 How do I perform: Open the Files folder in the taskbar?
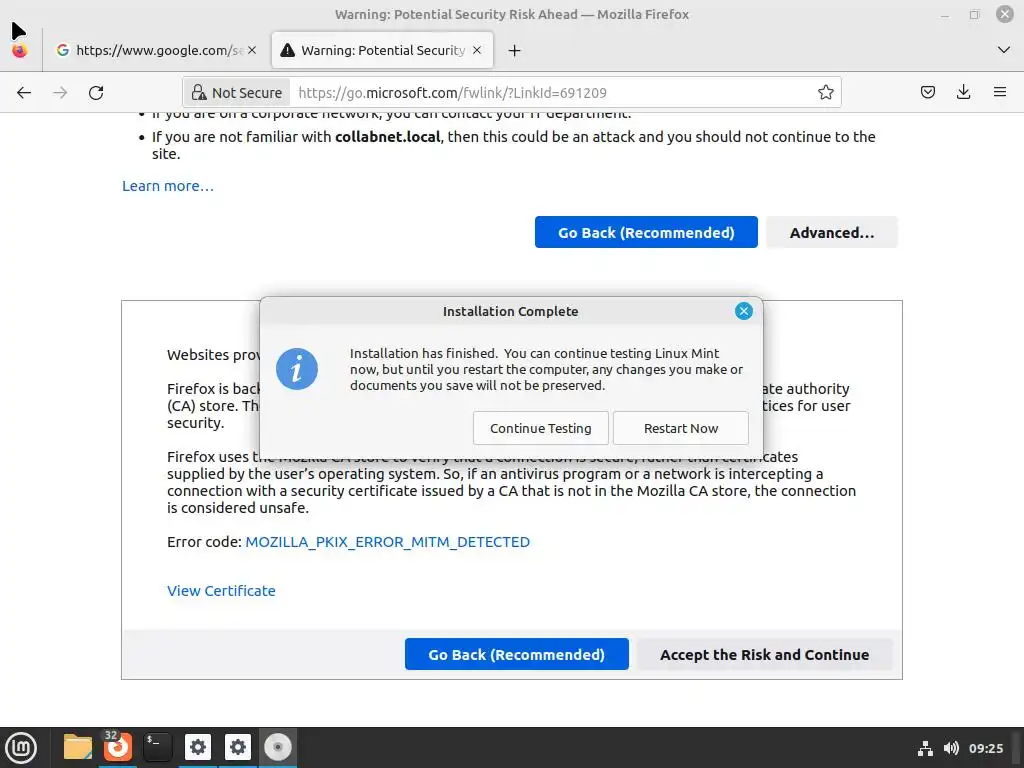tap(78, 747)
